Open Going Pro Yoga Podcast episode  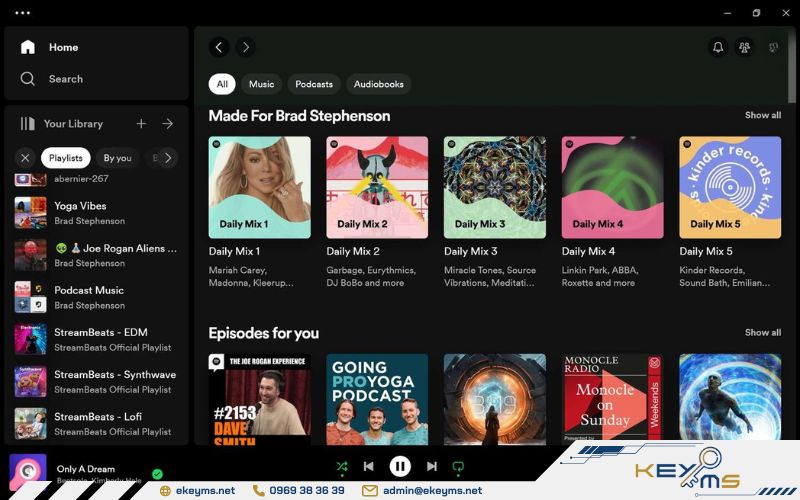coord(377,399)
